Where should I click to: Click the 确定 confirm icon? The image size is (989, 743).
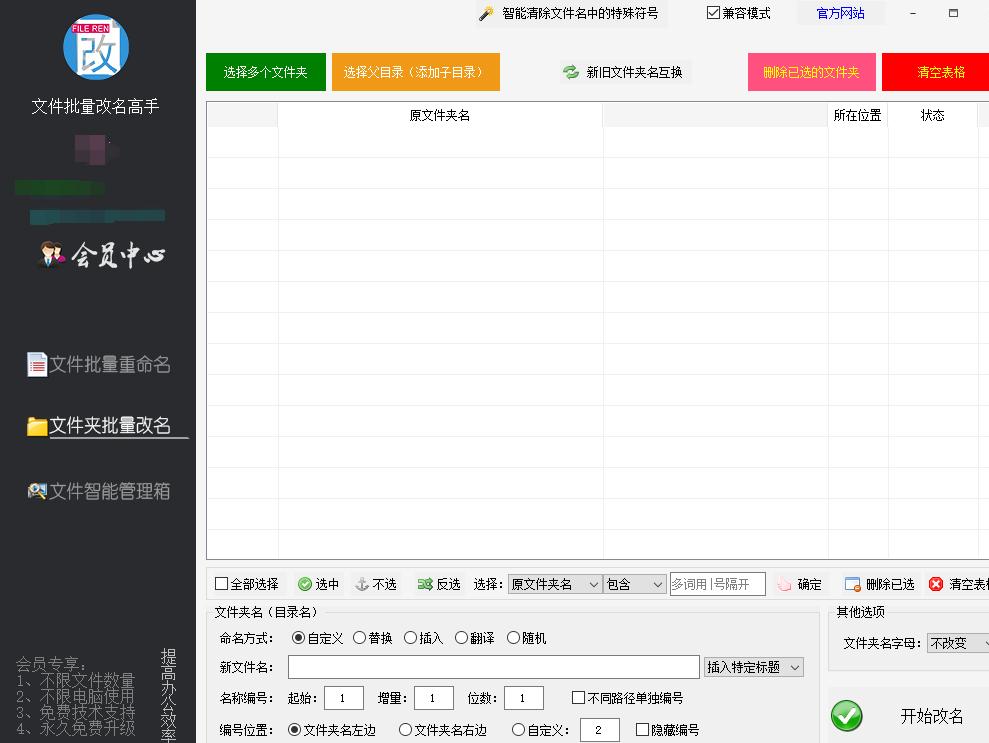click(x=784, y=584)
